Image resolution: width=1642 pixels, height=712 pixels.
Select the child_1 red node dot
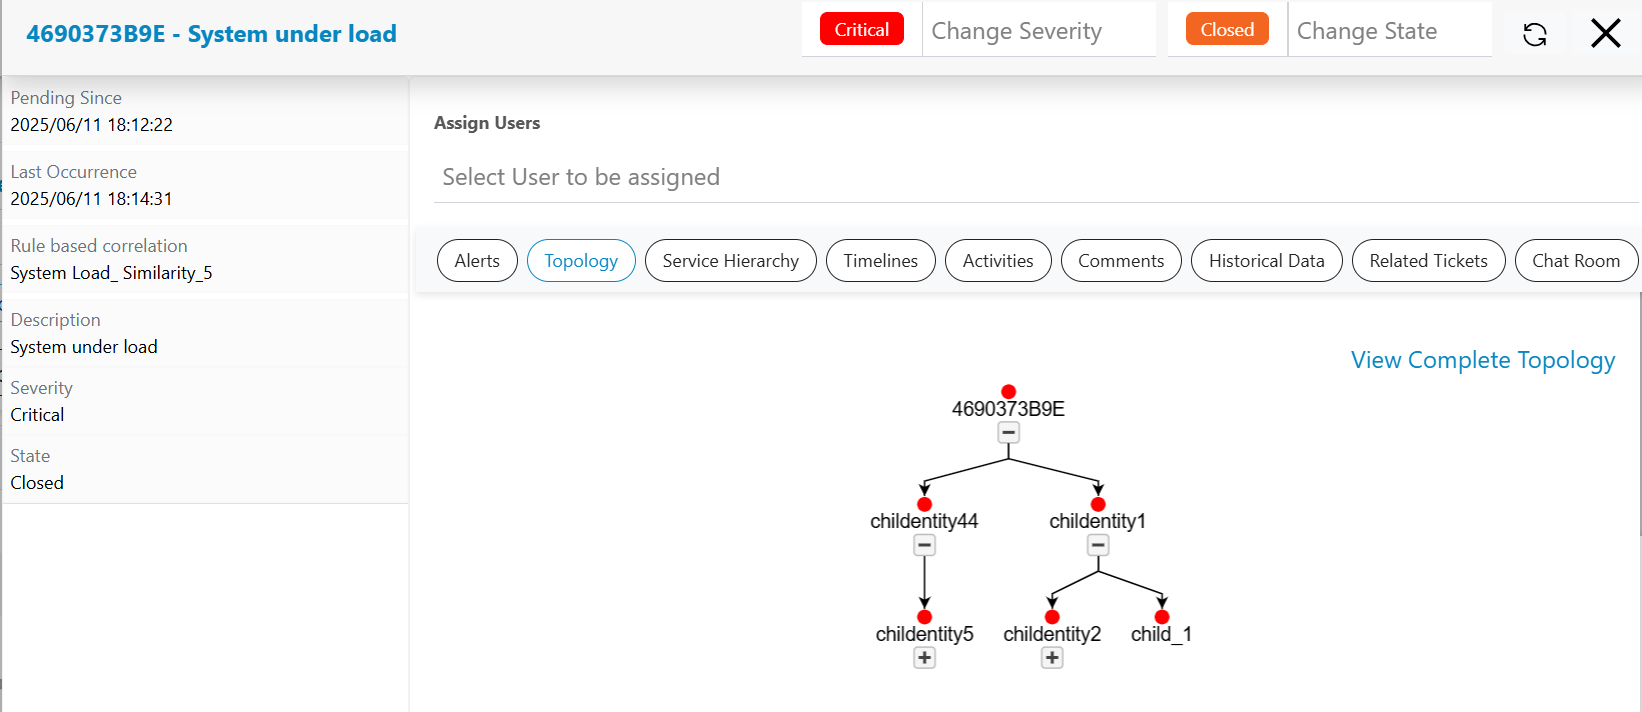pos(1162,617)
